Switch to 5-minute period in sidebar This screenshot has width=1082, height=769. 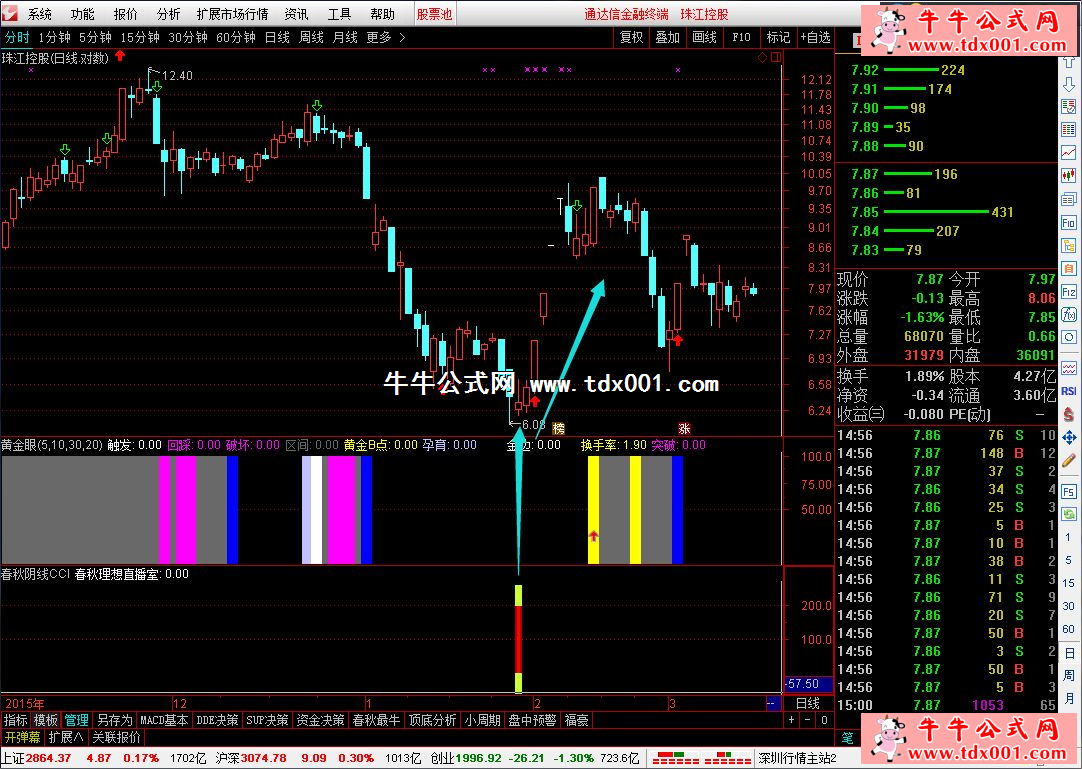click(1068, 560)
